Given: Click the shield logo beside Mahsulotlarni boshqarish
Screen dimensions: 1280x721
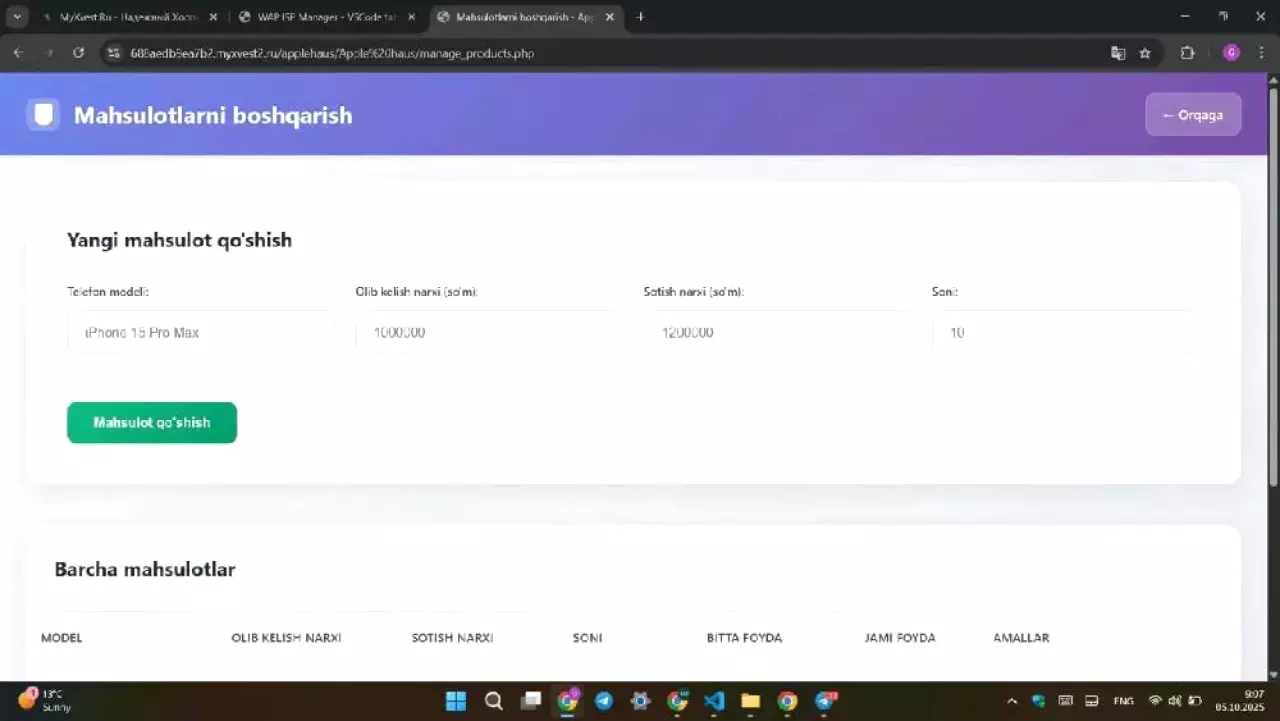Looking at the screenshot, I should pyautogui.click(x=42, y=115).
